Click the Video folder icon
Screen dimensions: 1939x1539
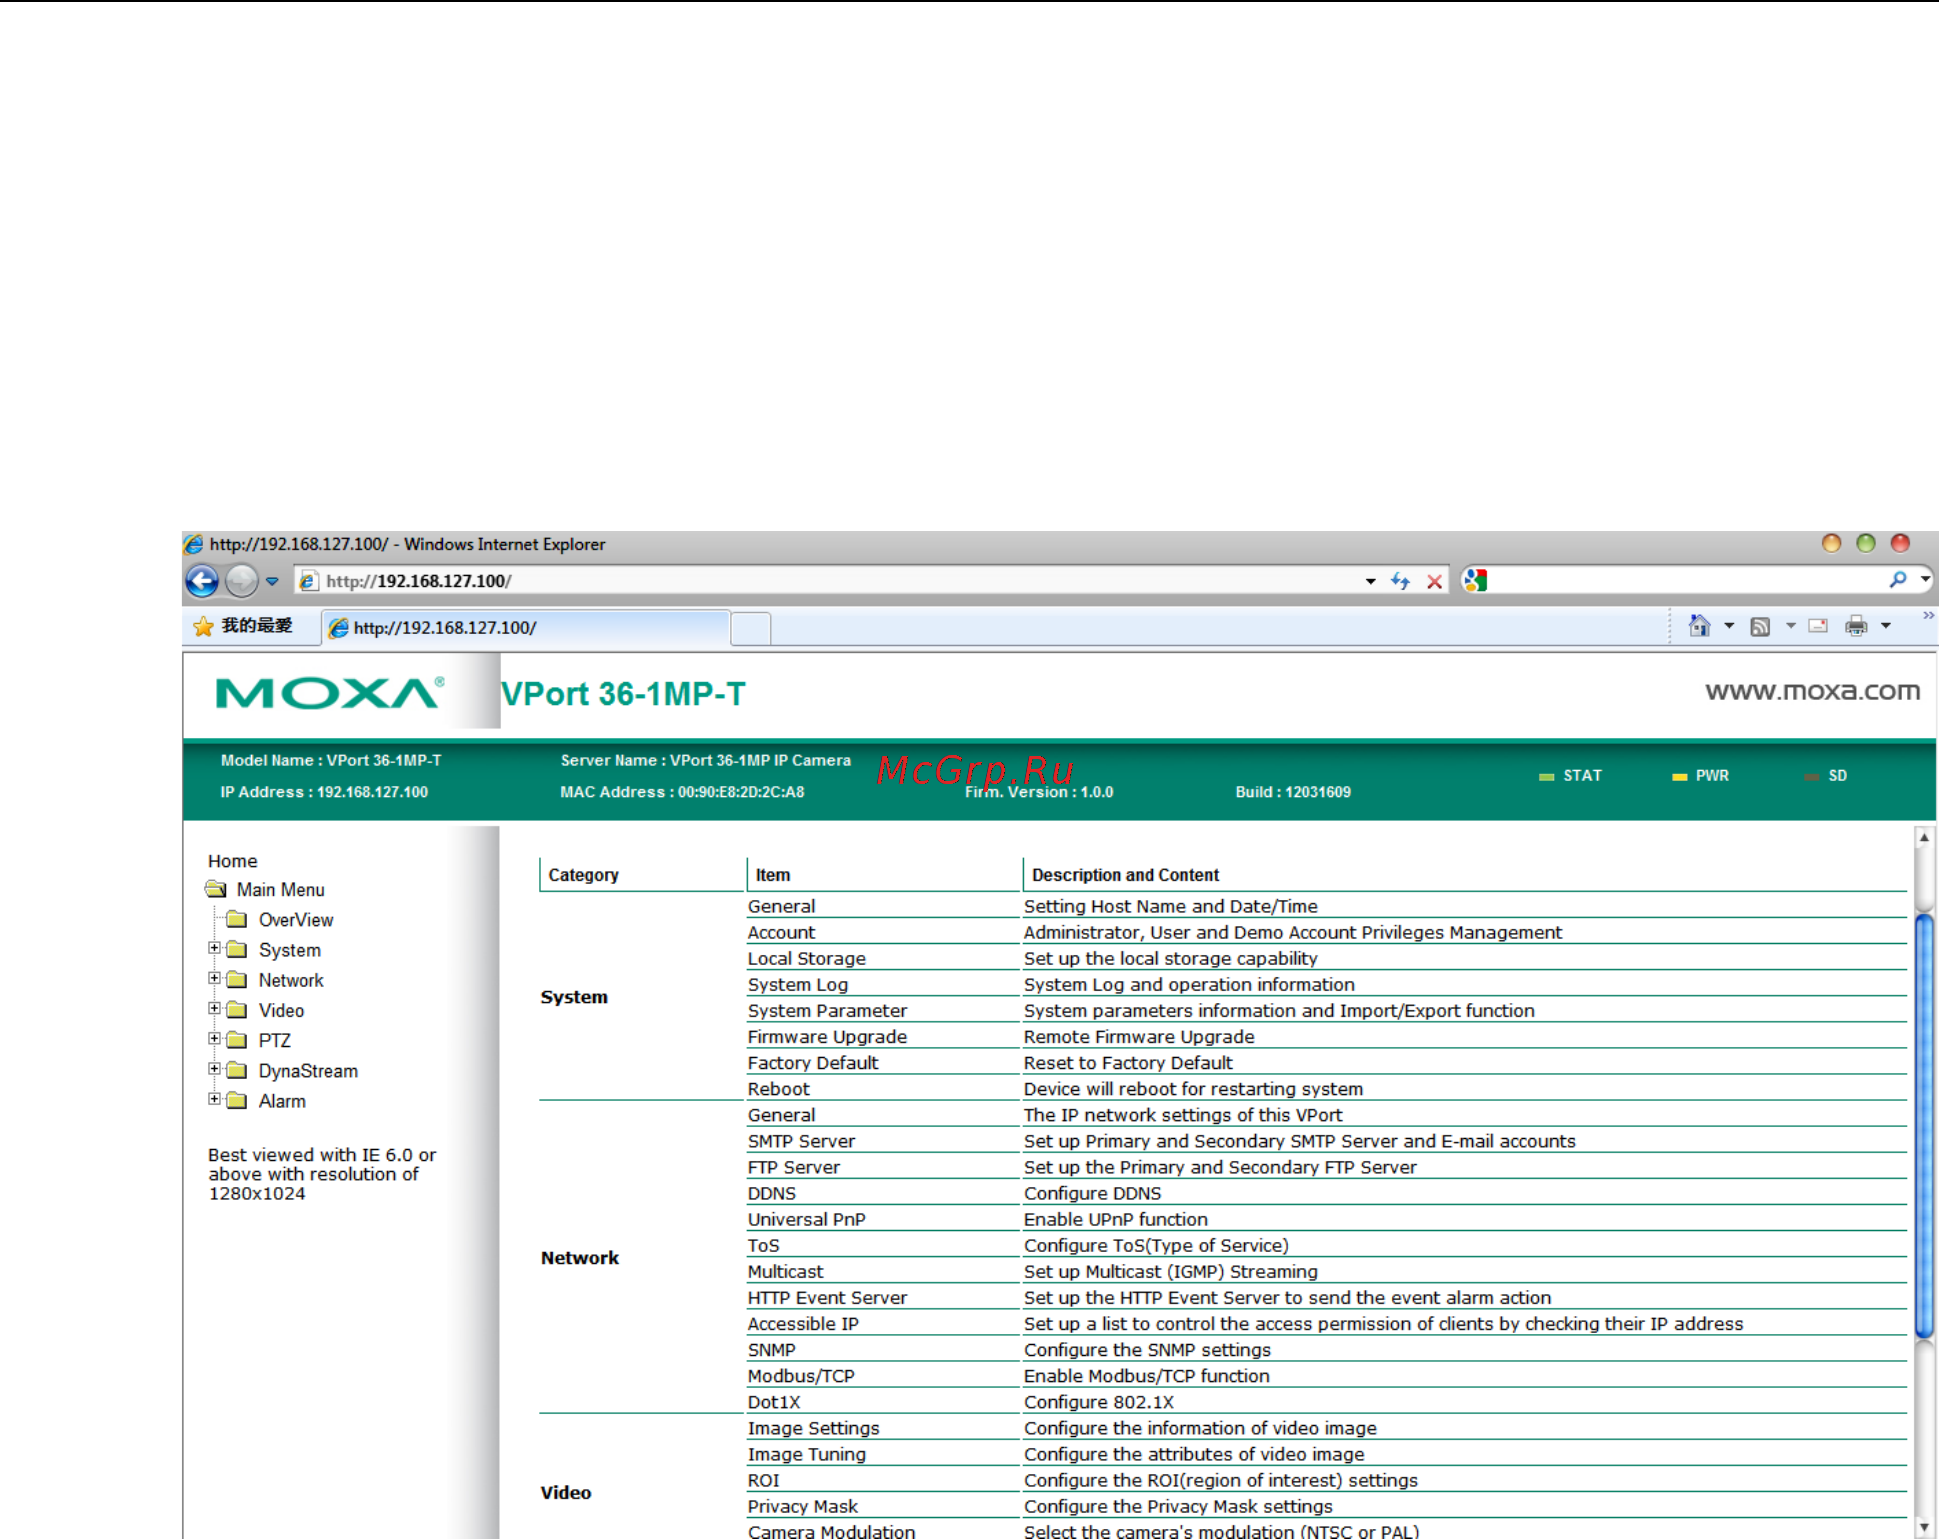pos(237,1009)
